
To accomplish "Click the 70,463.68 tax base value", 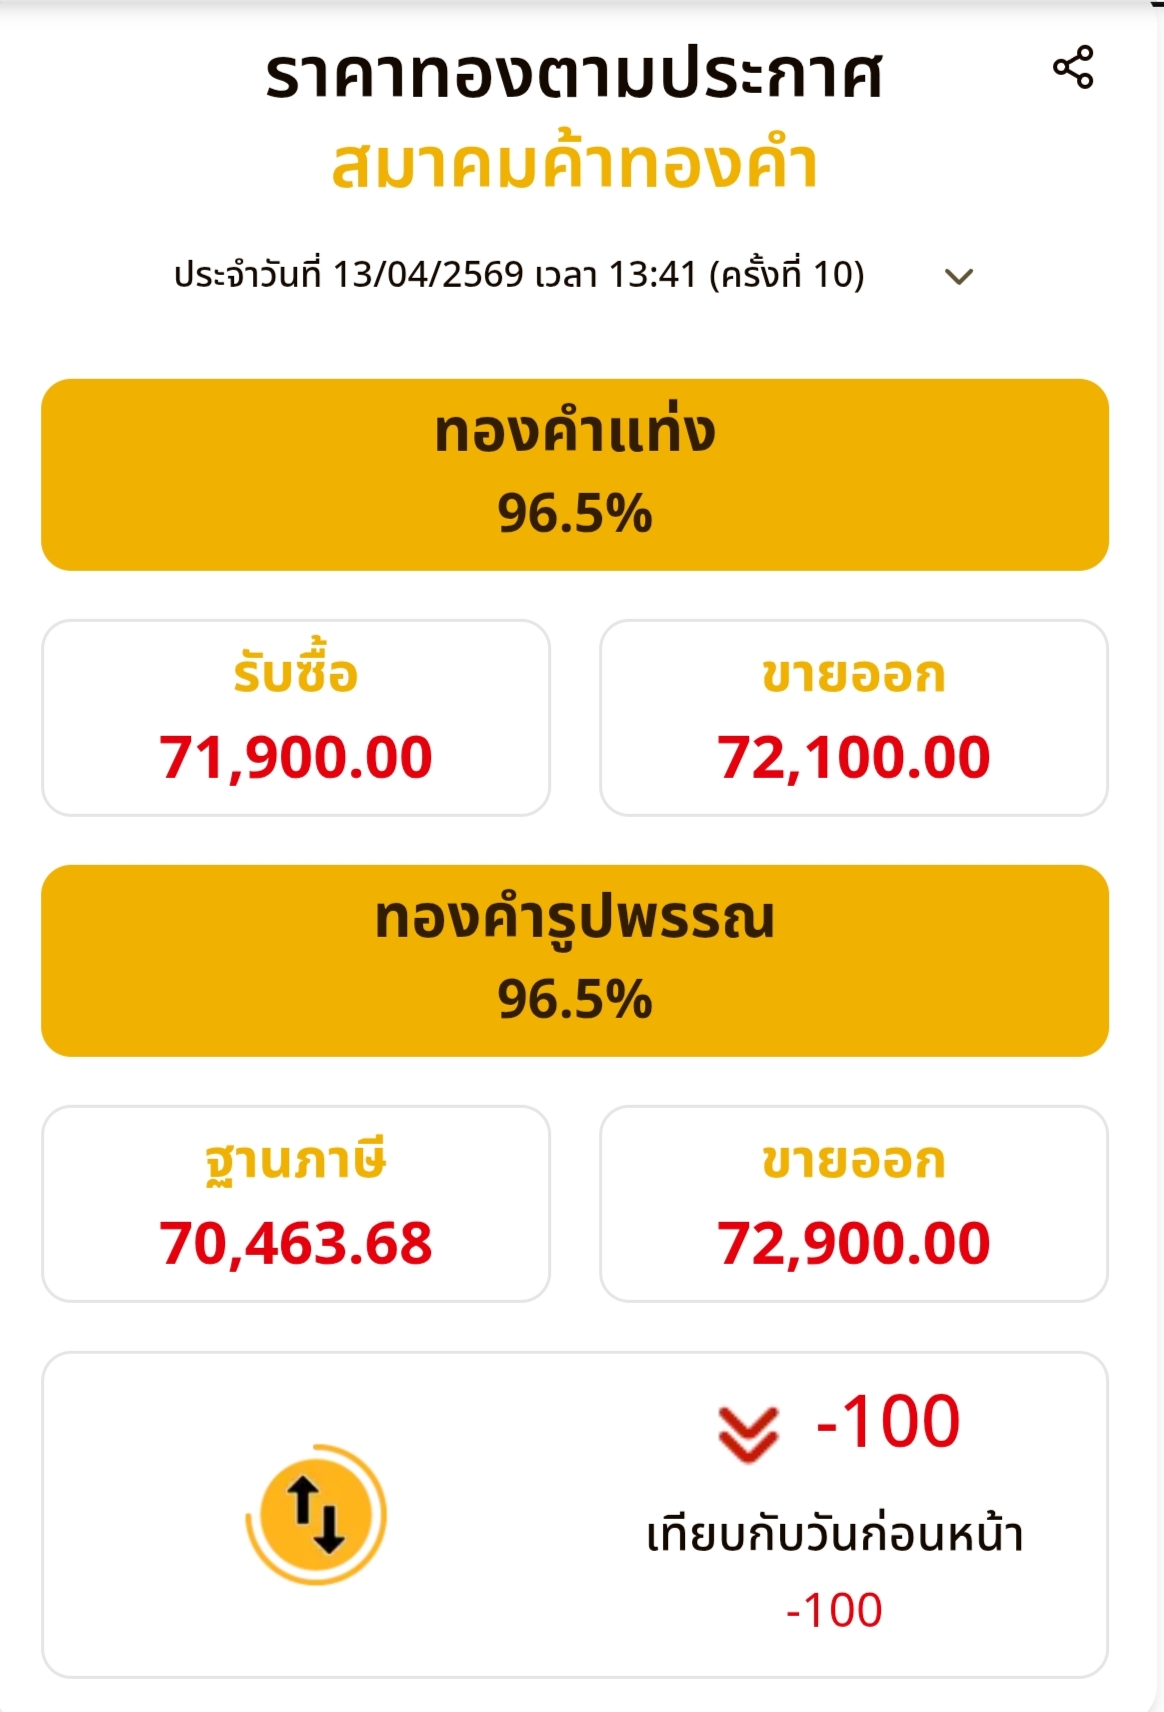I will click(x=296, y=1243).
